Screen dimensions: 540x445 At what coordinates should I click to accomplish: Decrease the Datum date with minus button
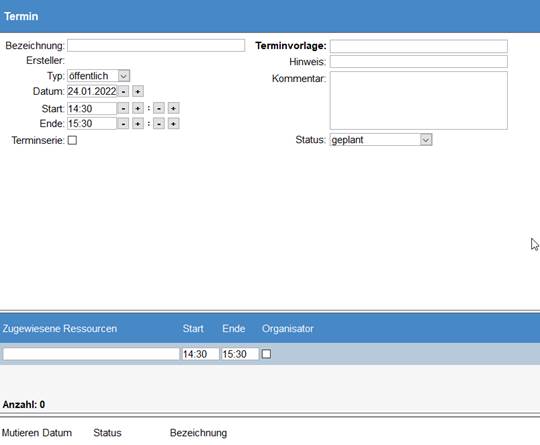click(123, 92)
